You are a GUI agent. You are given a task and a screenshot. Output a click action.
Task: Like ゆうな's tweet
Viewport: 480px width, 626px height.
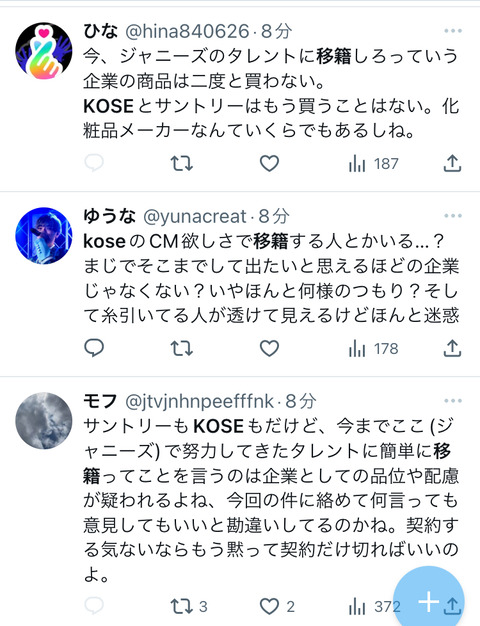pos(270,348)
